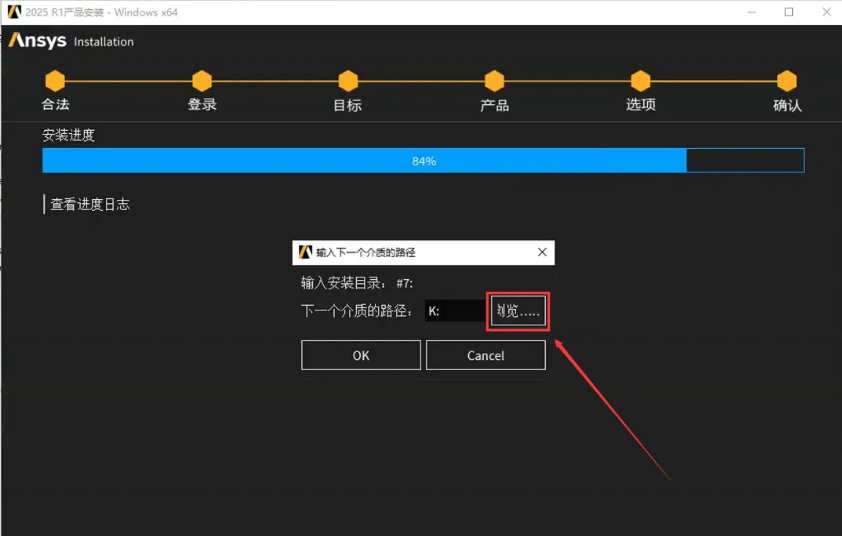Confirm media path with OK button
The image size is (842, 536).
(361, 355)
